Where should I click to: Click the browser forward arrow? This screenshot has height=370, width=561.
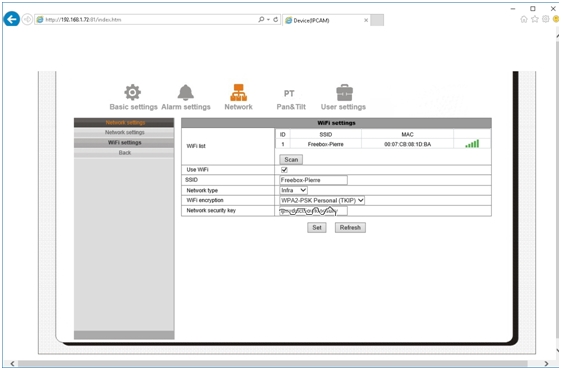pos(27,19)
